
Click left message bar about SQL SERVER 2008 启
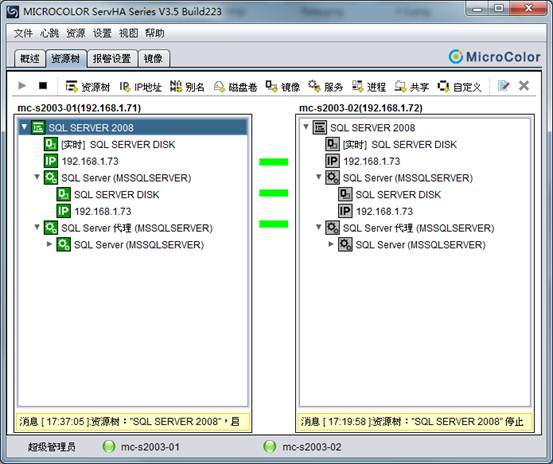point(133,422)
